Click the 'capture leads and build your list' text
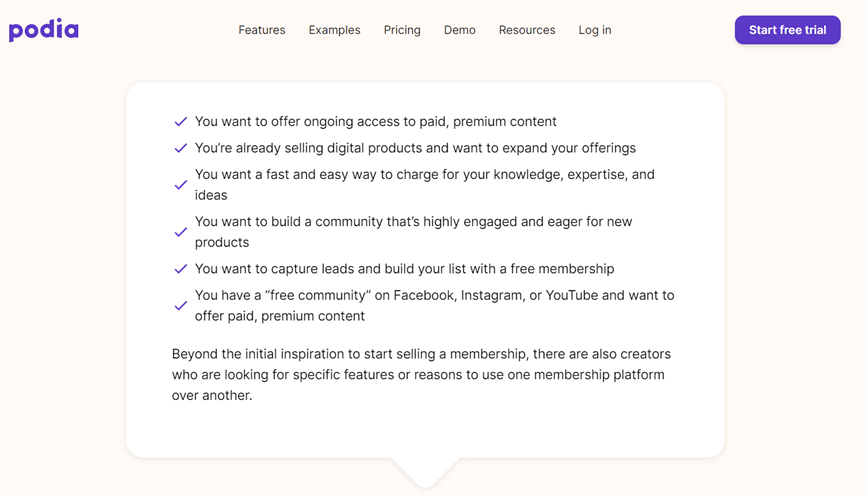This screenshot has width=867, height=496. click(404, 269)
